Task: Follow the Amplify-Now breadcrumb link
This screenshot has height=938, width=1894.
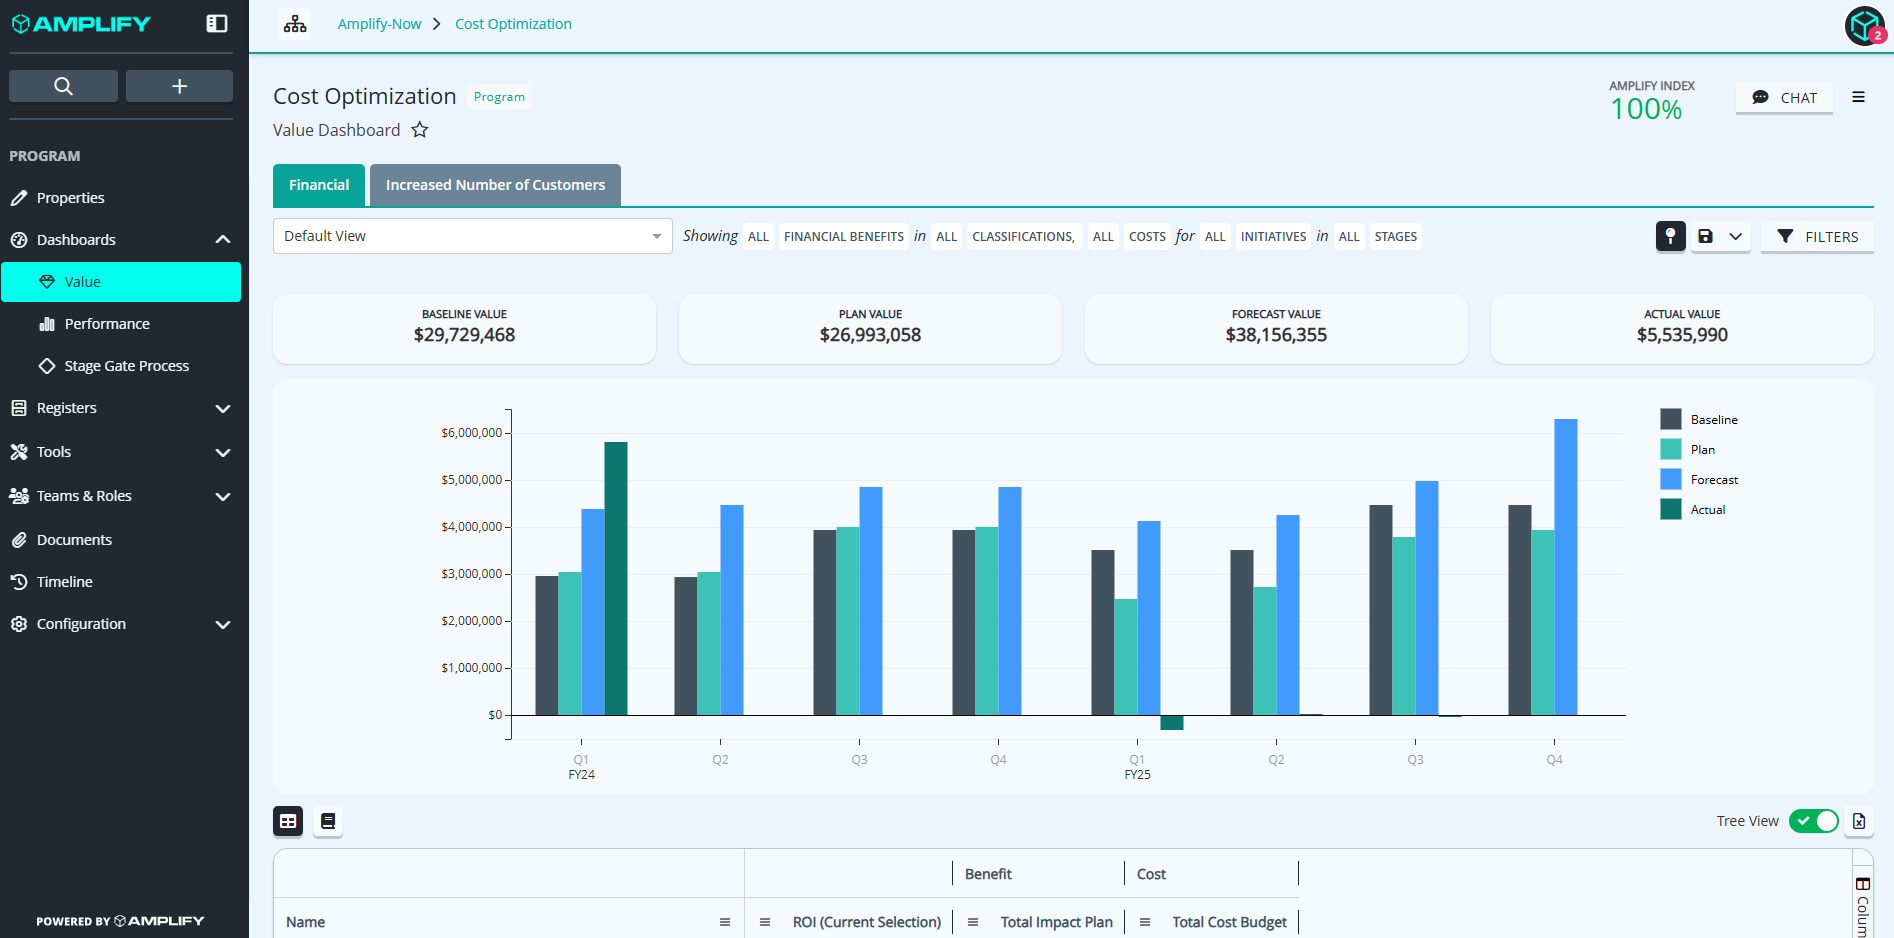Action: [379, 24]
